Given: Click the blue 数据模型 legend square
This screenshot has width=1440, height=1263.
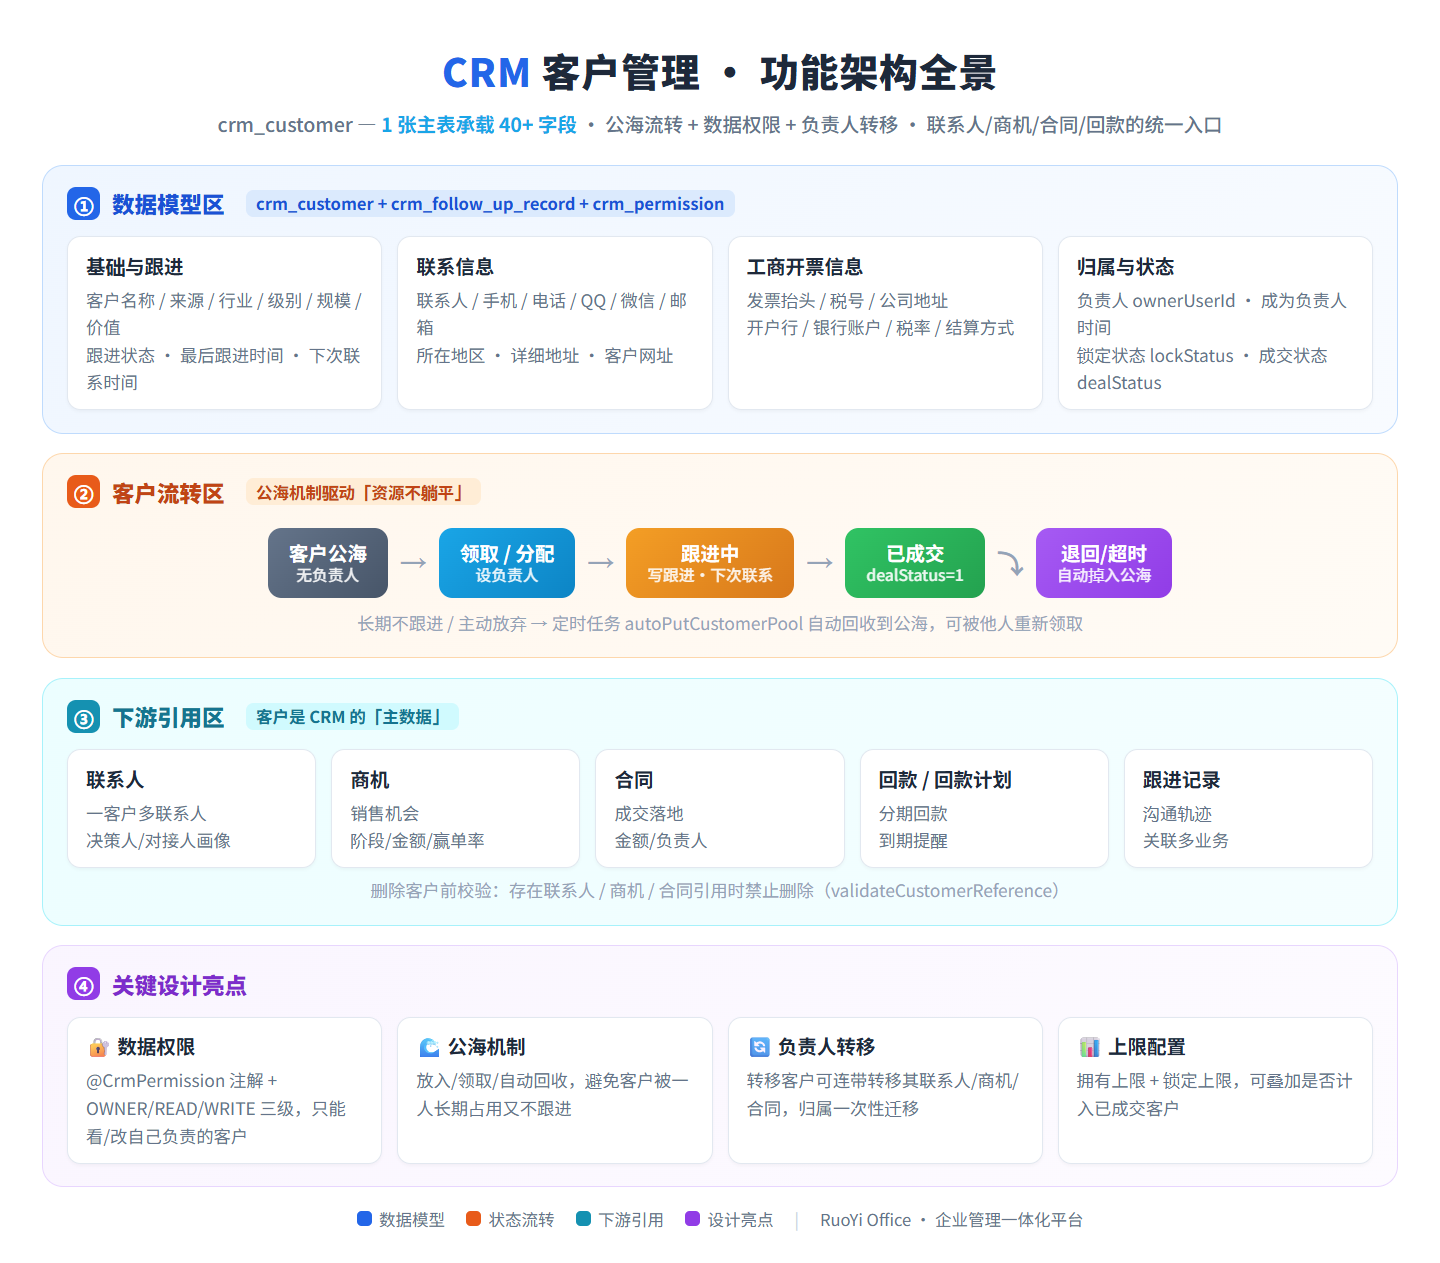Looking at the screenshot, I should pos(364,1219).
